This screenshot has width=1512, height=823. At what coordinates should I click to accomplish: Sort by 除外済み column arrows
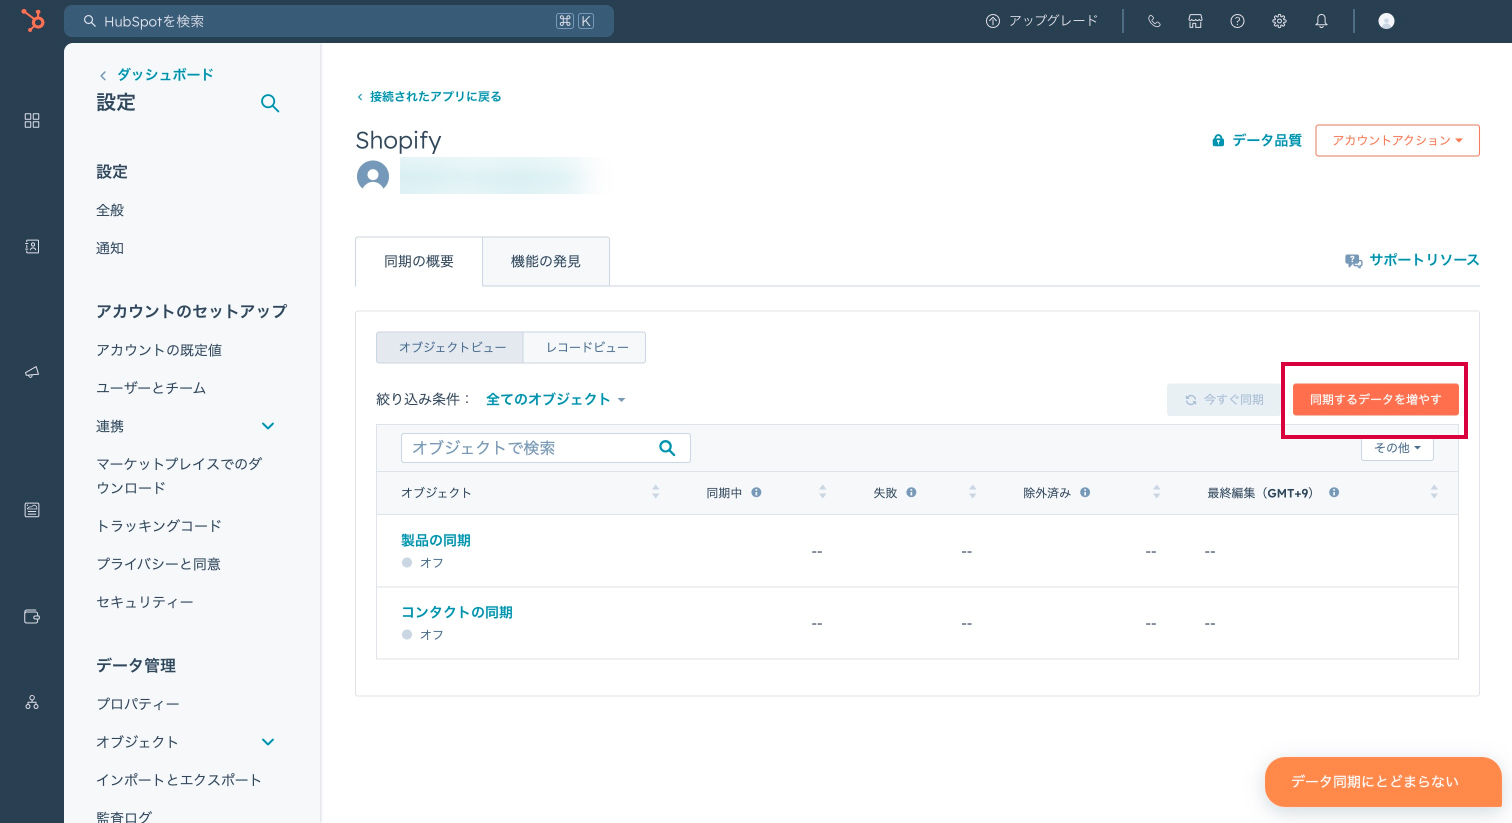click(1157, 492)
